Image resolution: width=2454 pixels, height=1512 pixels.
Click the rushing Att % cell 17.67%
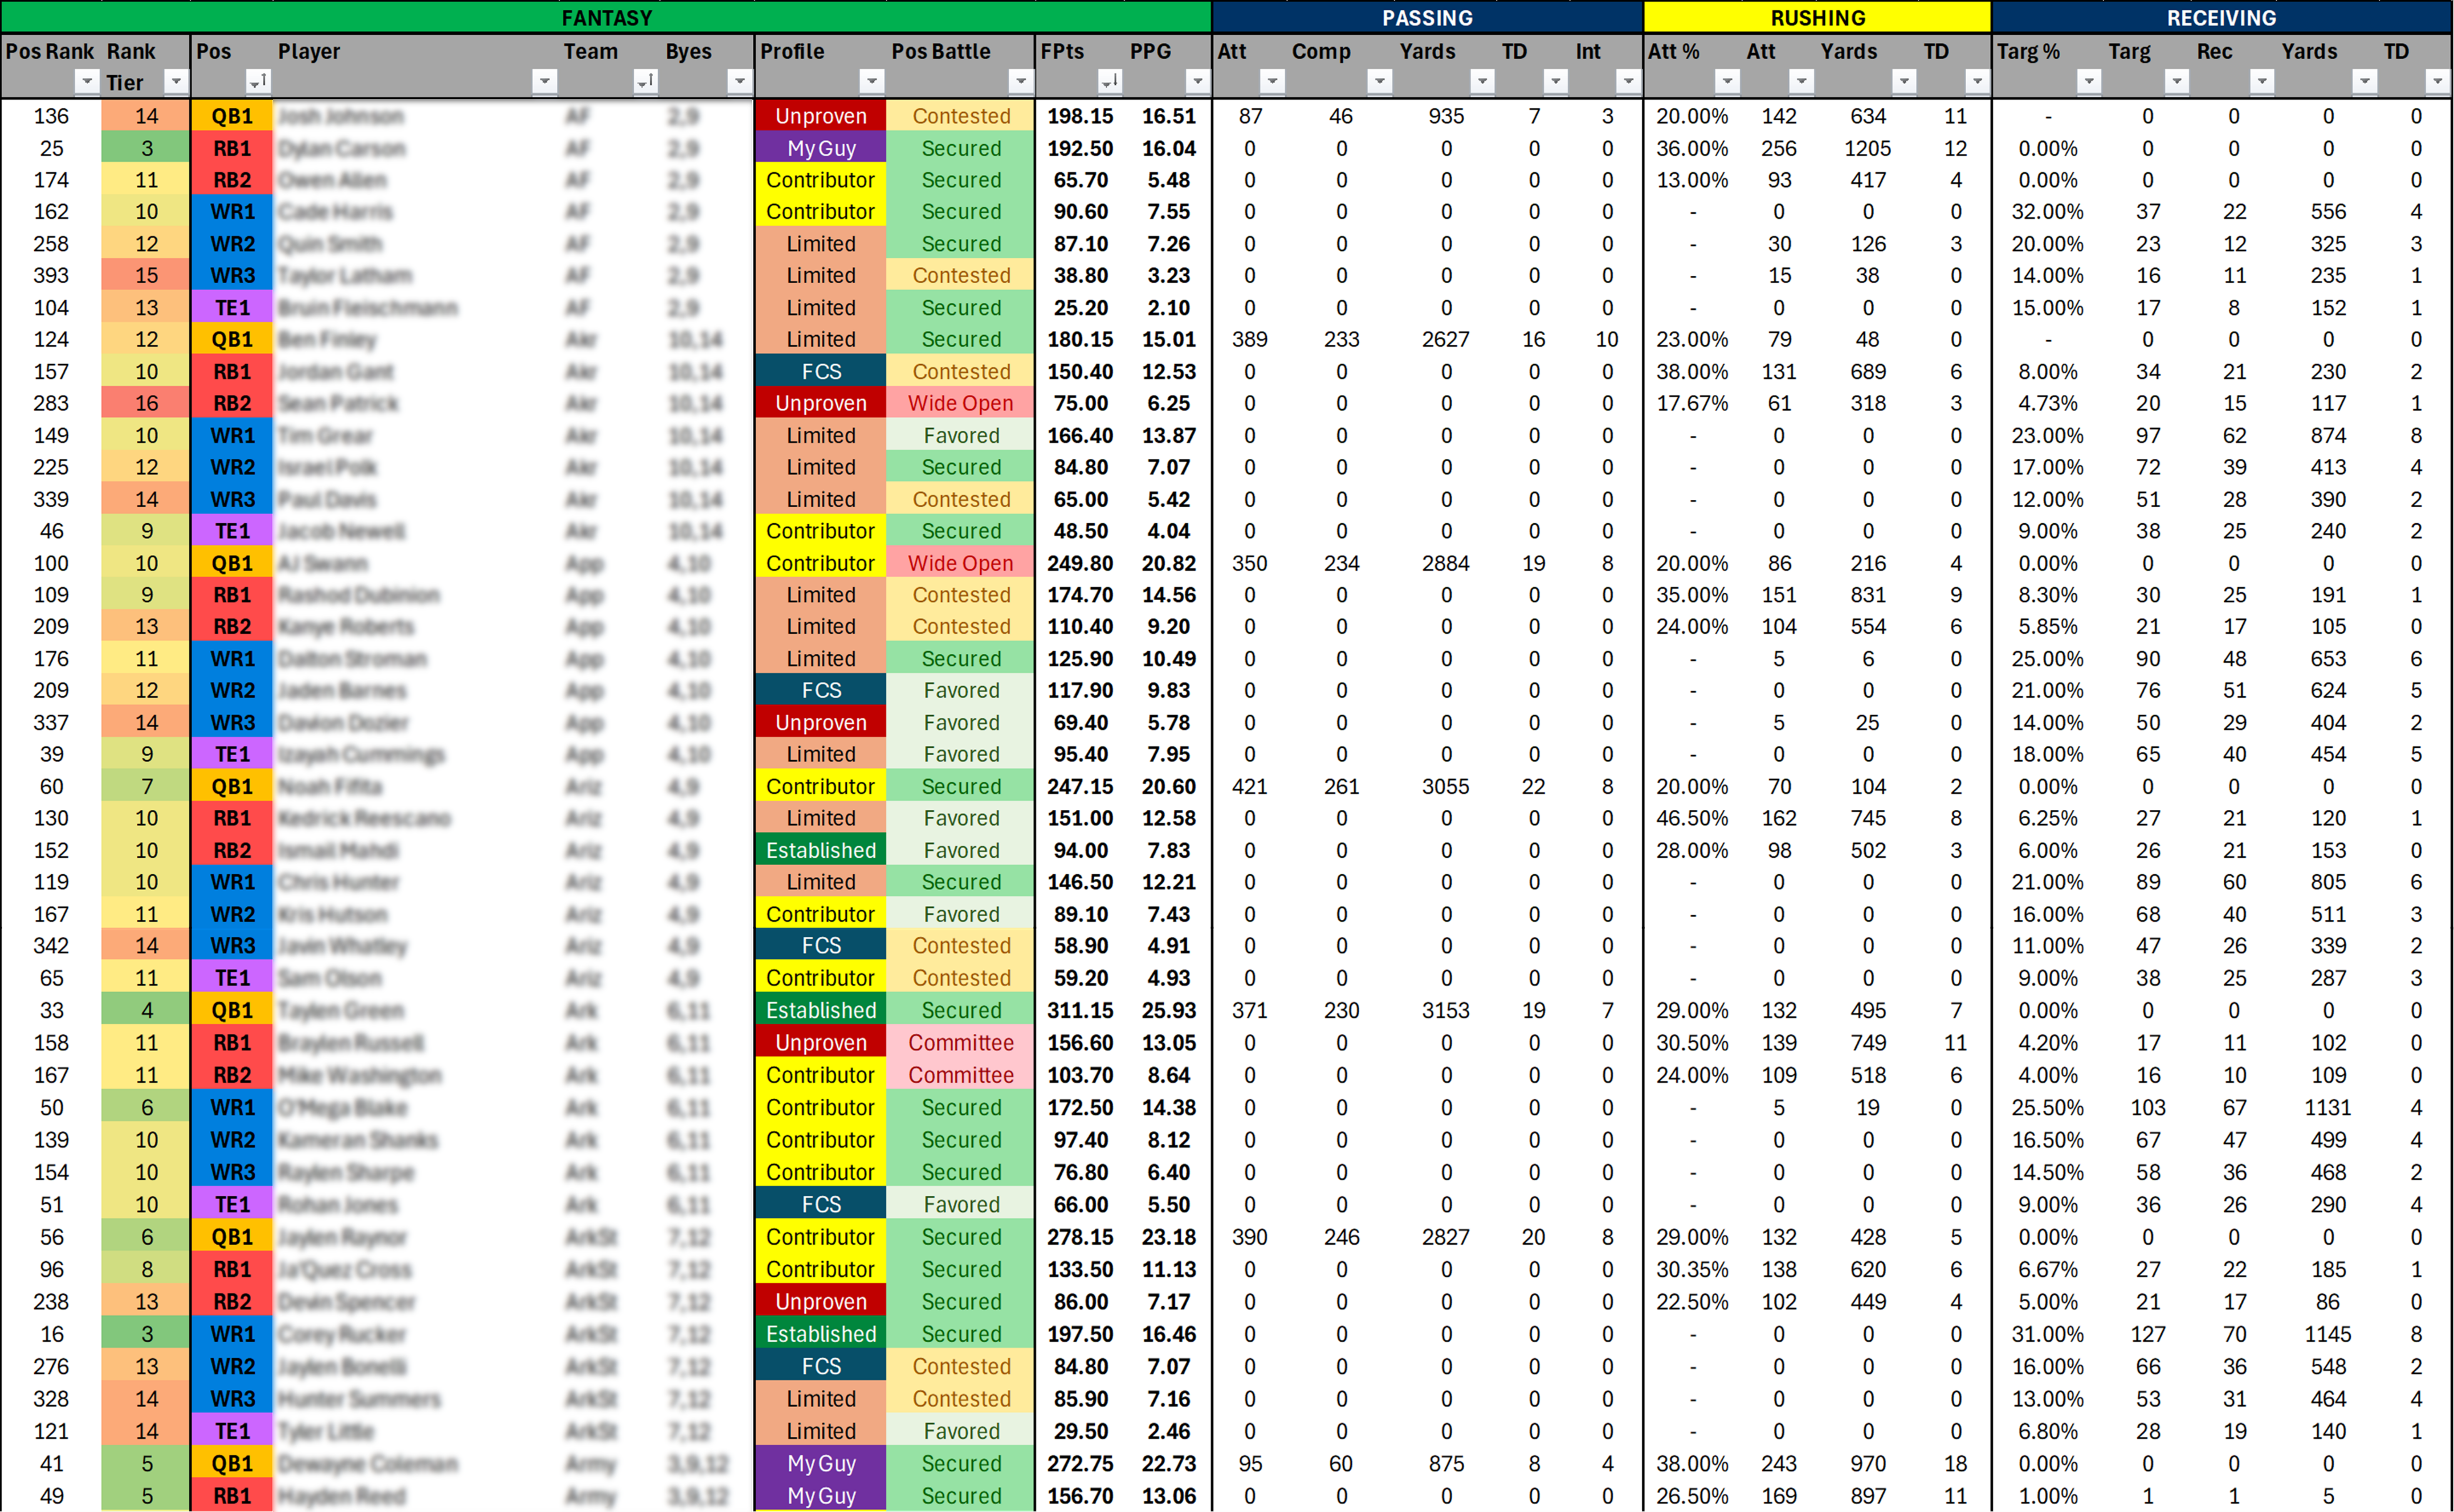(x=1692, y=403)
